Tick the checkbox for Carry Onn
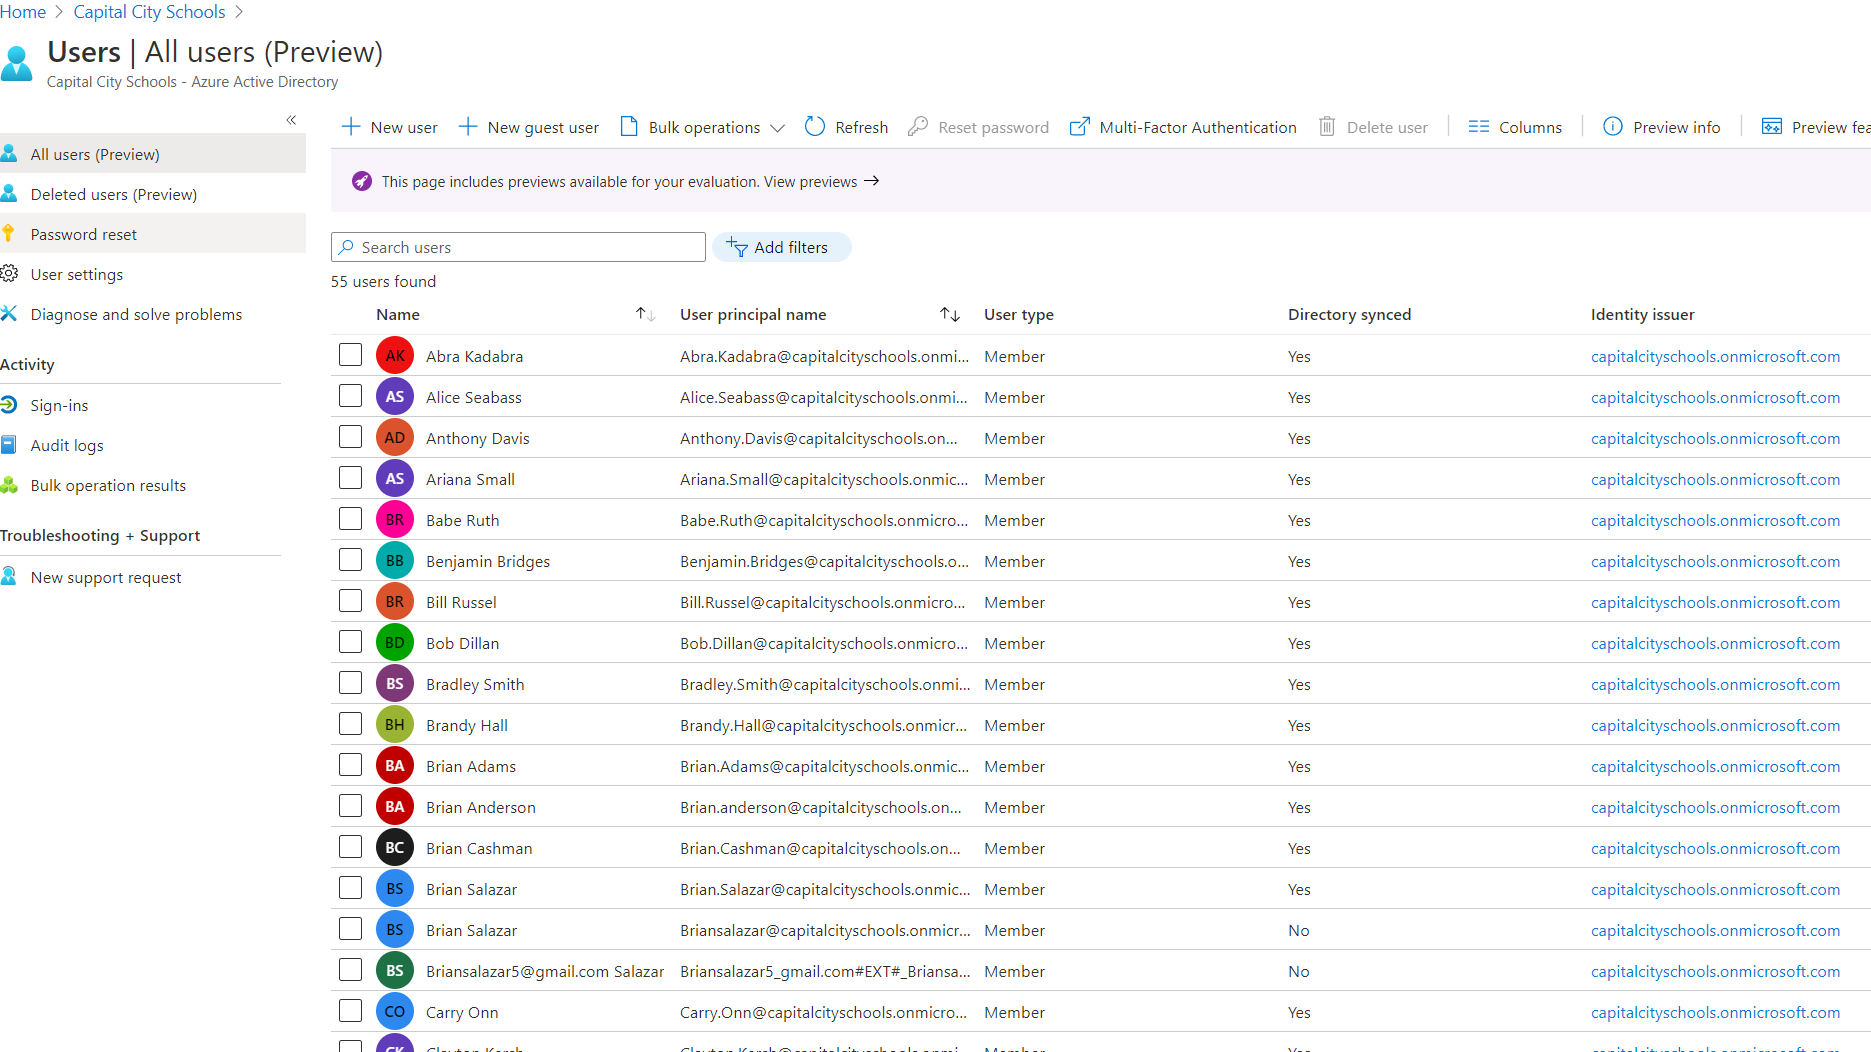This screenshot has height=1052, width=1871. click(x=350, y=1011)
